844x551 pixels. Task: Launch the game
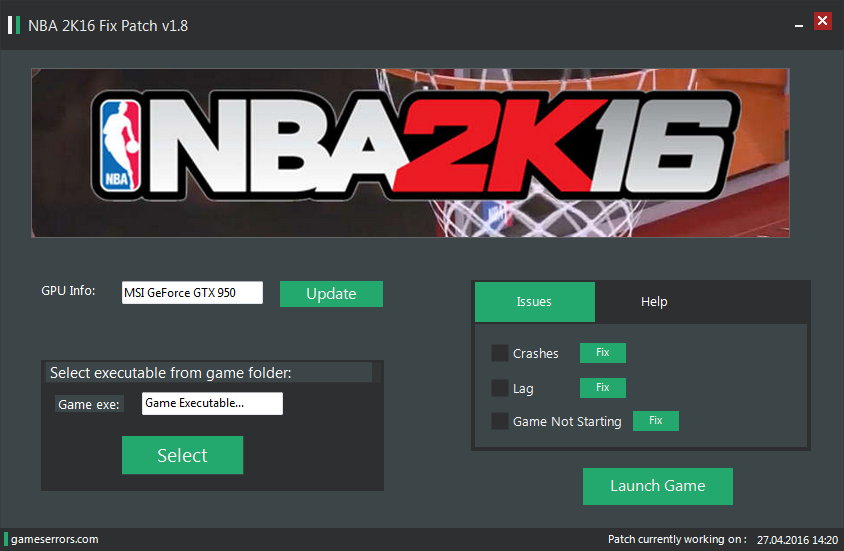(x=658, y=486)
